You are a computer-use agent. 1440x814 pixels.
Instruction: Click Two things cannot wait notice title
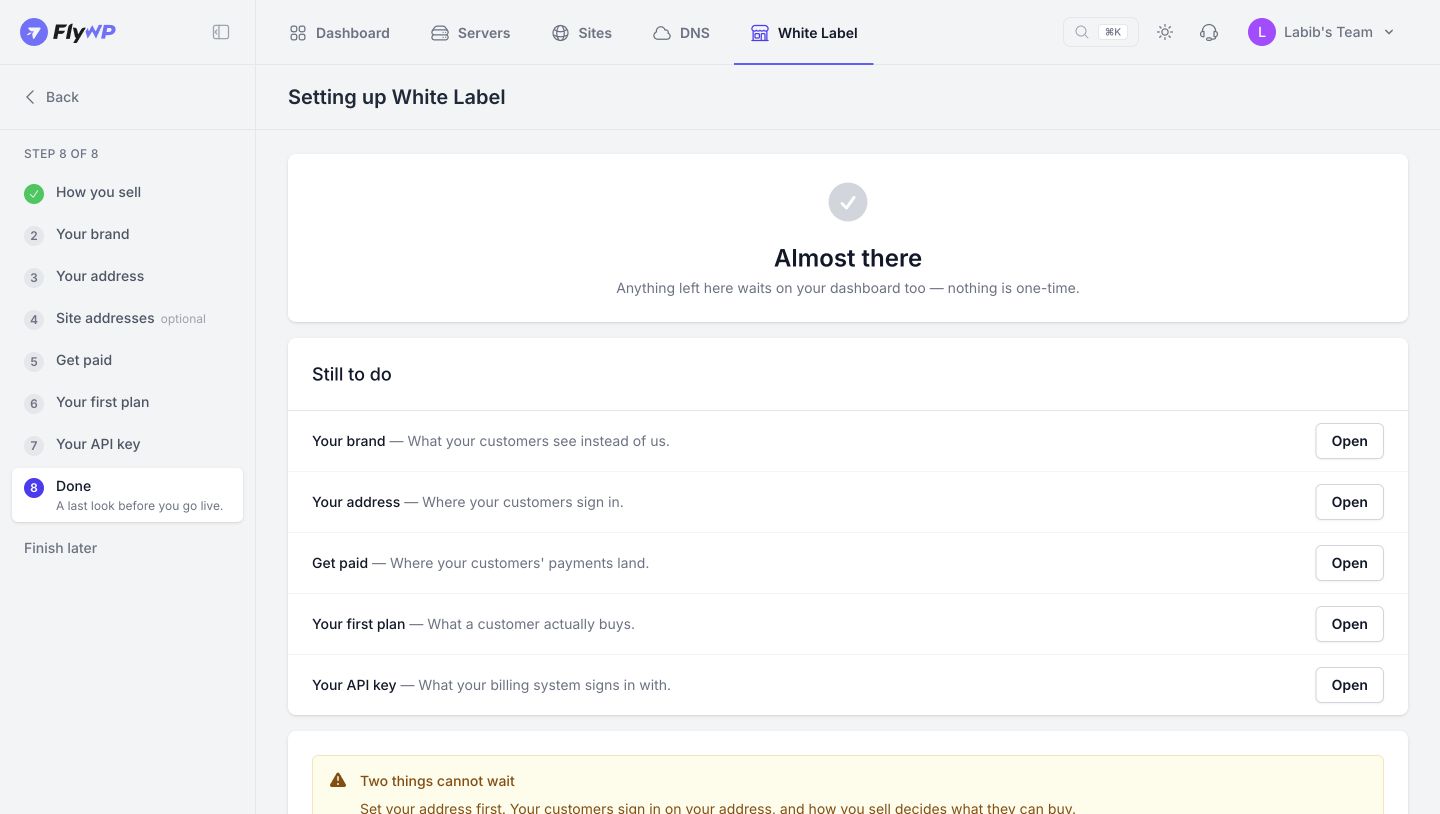tap(438, 781)
